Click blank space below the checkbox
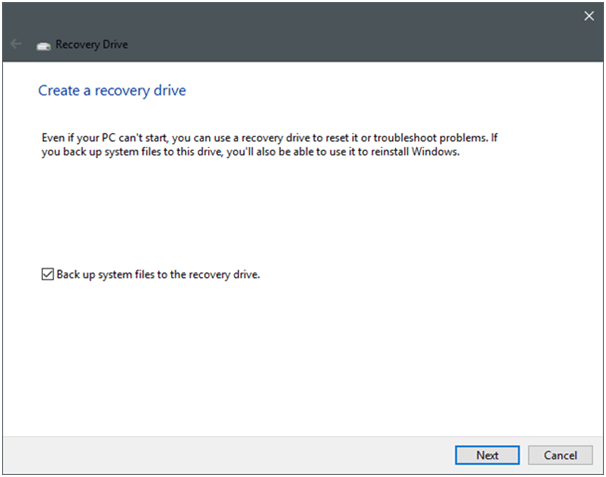Screen dimensions: 606x477 tap(300, 360)
